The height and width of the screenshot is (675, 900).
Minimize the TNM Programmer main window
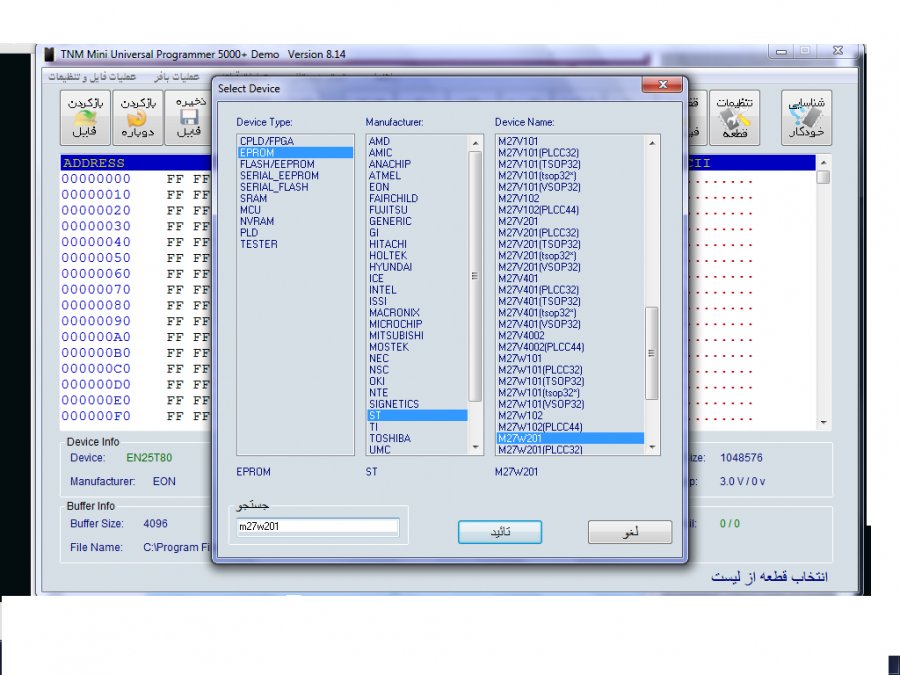781,51
